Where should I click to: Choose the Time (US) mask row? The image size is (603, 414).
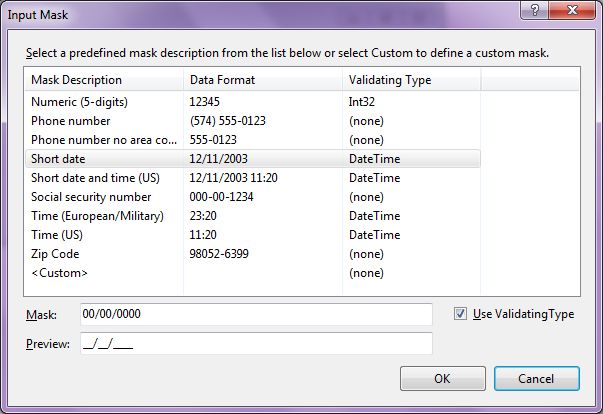pos(253,234)
